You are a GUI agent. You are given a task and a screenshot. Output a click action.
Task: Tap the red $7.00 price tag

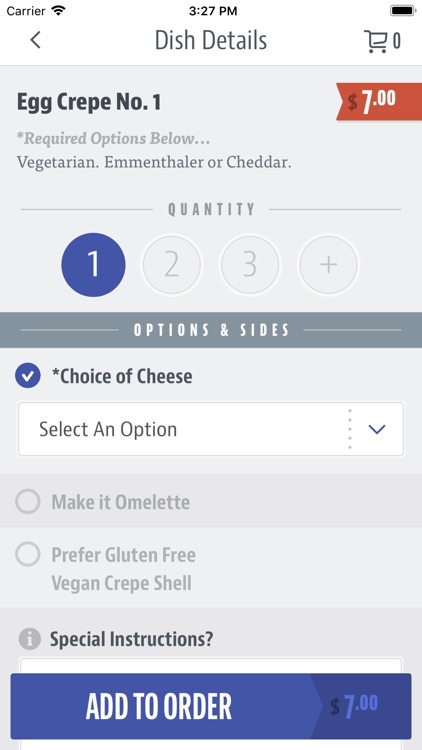(379, 101)
